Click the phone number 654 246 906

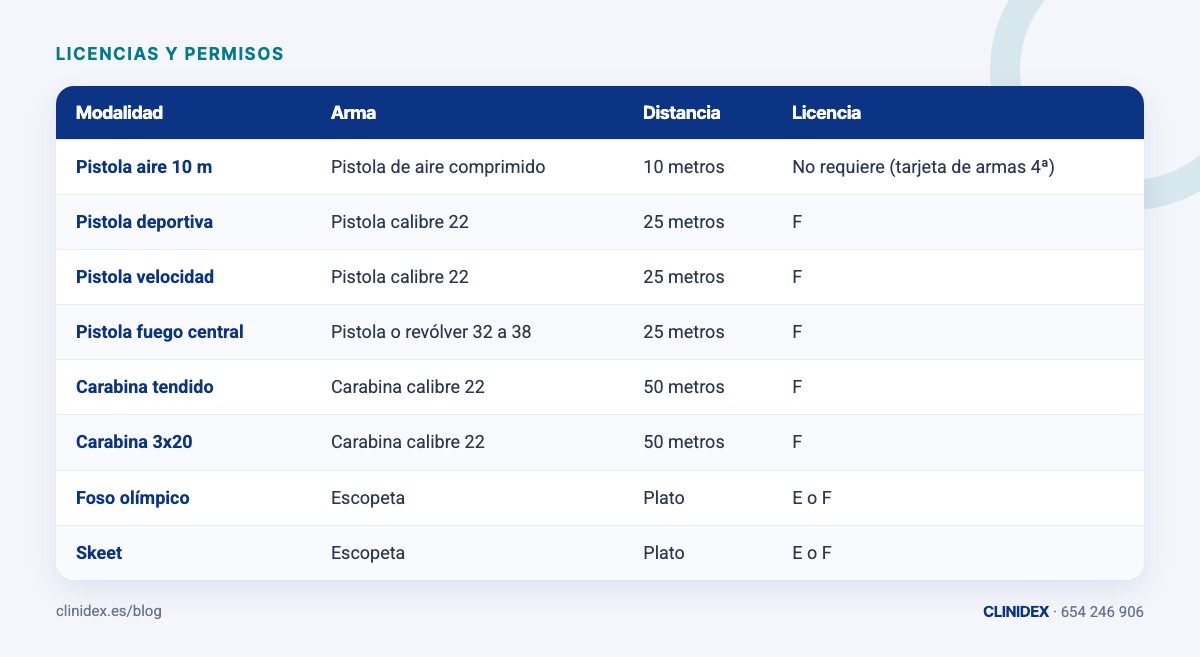pyautogui.click(x=1102, y=612)
